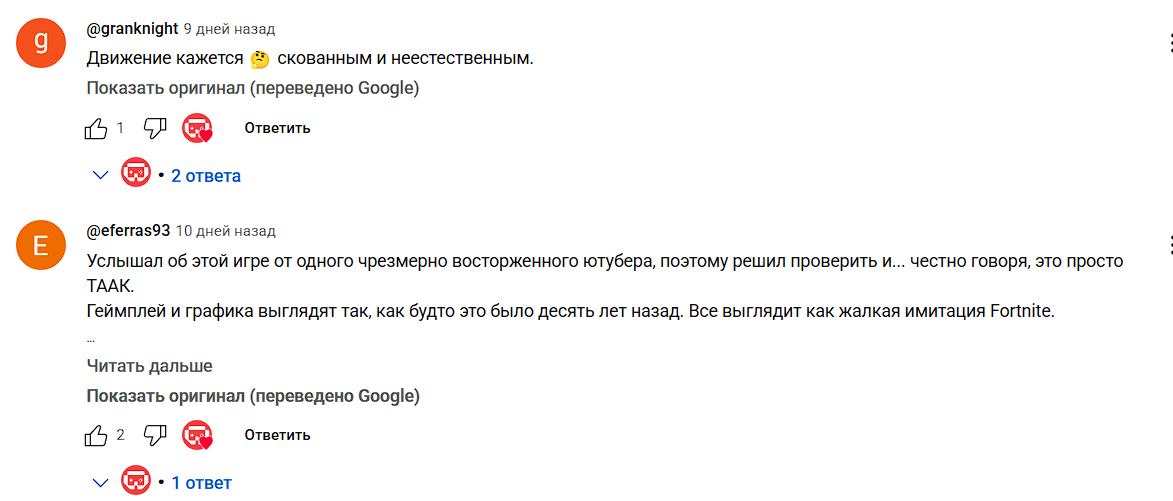
Task: Expand the '1 ответ' reply thread
Action: pos(201,482)
